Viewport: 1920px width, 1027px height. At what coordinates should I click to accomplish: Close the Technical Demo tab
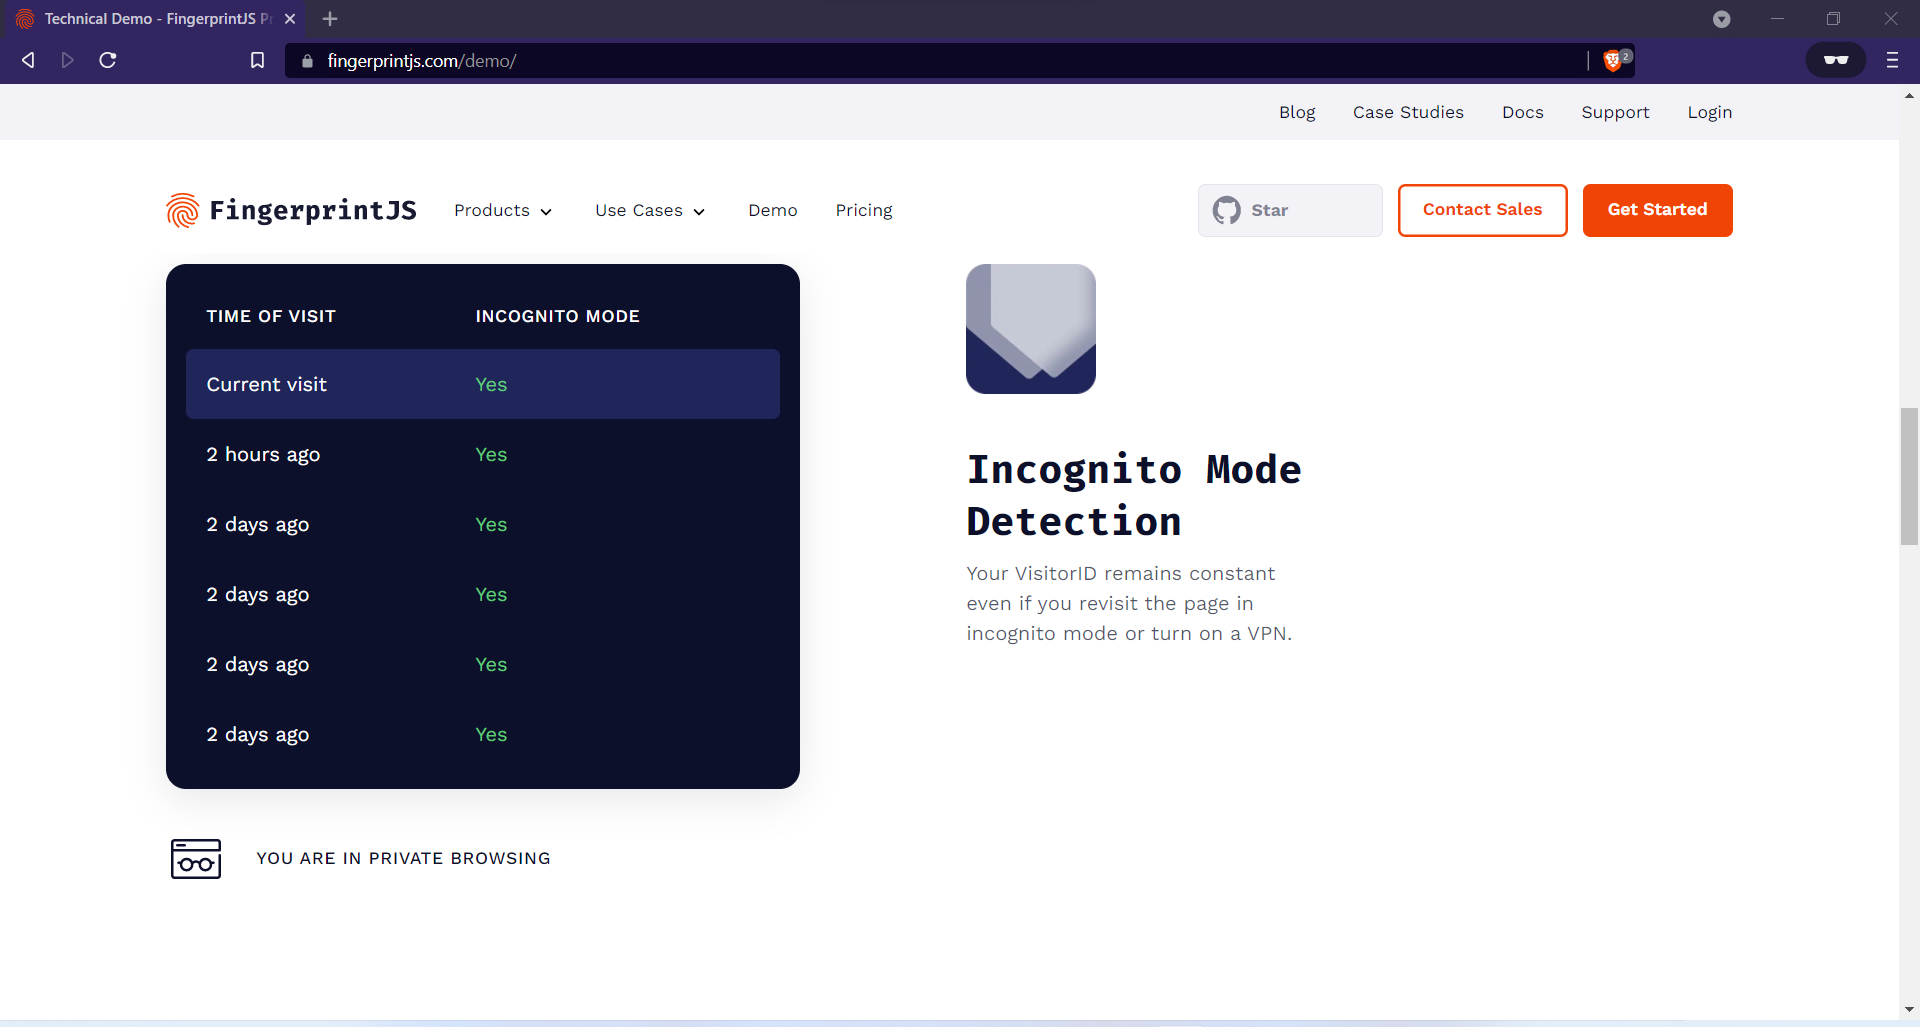[290, 19]
